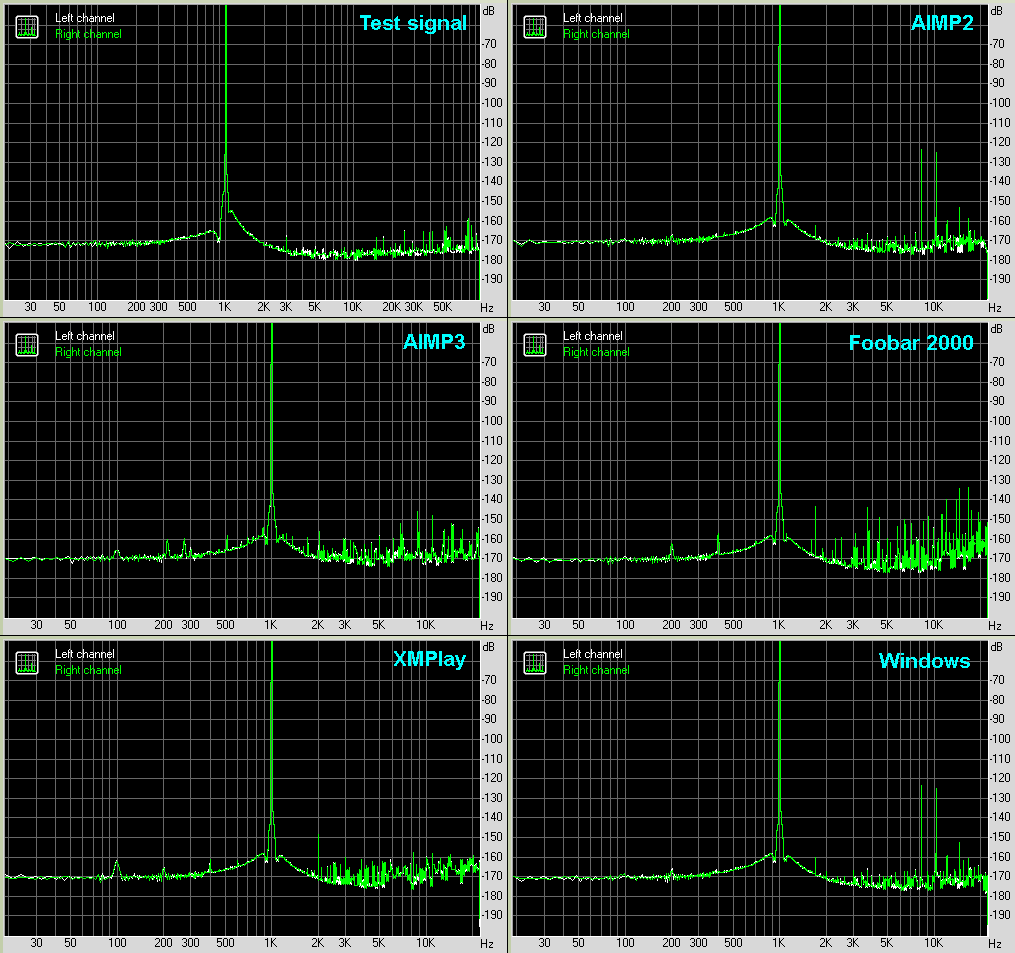
Task: Click the '-120' dB label in Windows graph
Action: (x=1000, y=778)
